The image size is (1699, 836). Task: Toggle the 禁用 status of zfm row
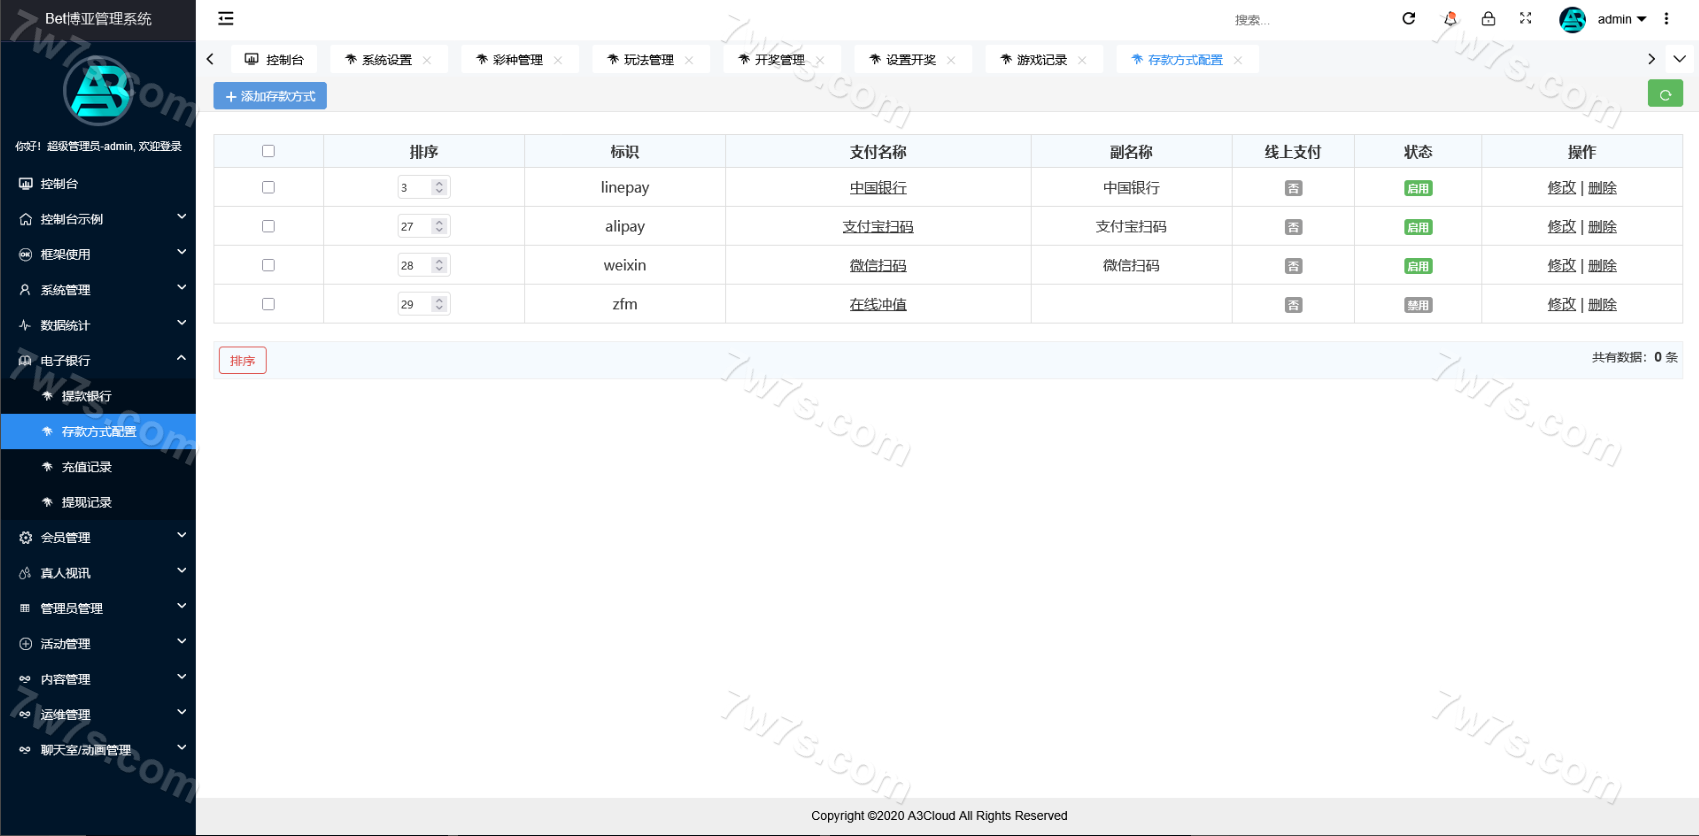[x=1418, y=305]
